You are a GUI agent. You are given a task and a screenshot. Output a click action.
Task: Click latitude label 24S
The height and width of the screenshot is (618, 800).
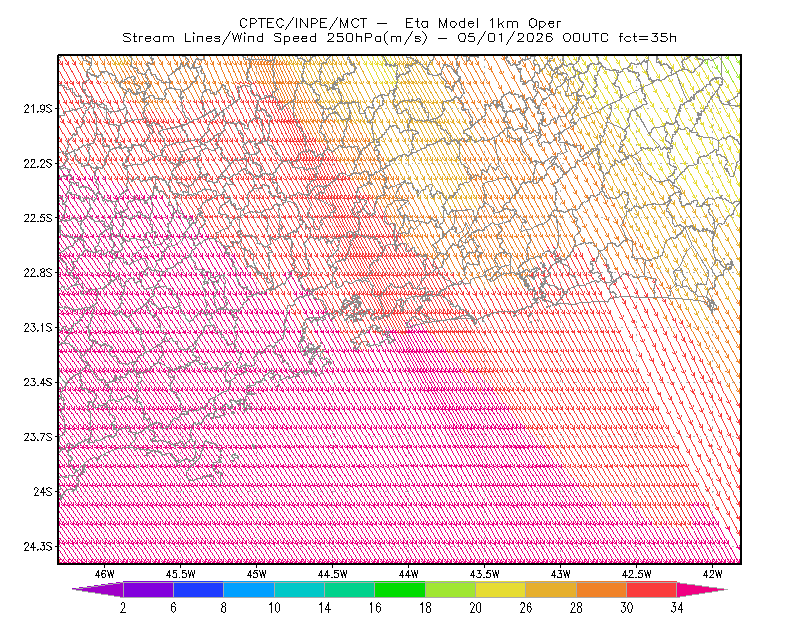43,491
